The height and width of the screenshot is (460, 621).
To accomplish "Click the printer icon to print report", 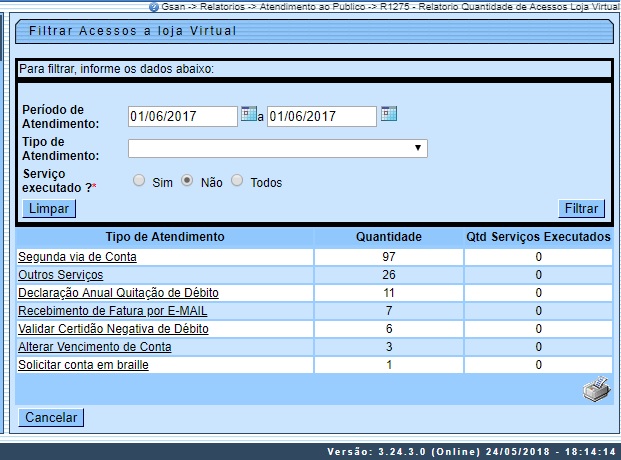I will pyautogui.click(x=597, y=391).
